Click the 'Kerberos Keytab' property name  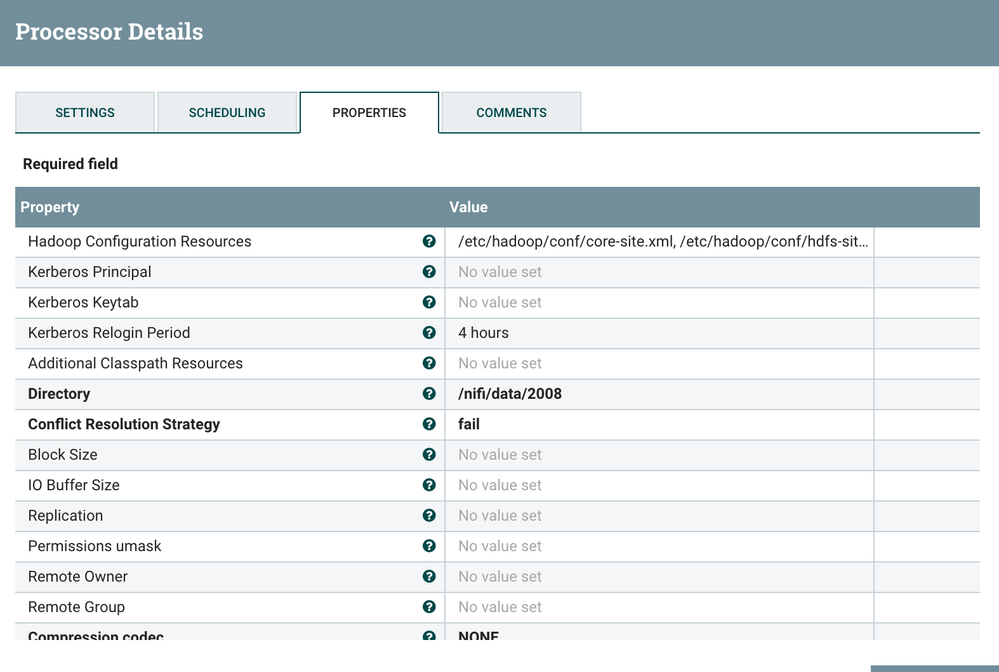83,303
